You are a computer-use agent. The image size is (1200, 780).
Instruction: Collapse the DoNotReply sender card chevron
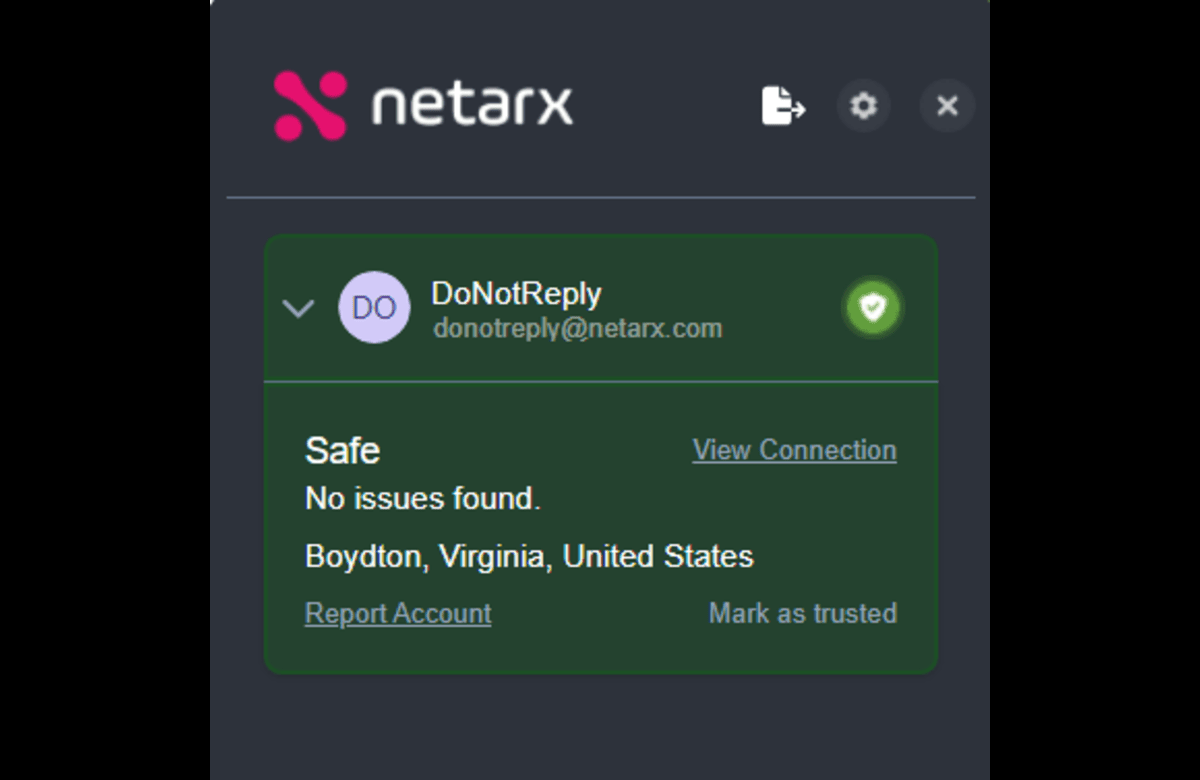(x=298, y=308)
